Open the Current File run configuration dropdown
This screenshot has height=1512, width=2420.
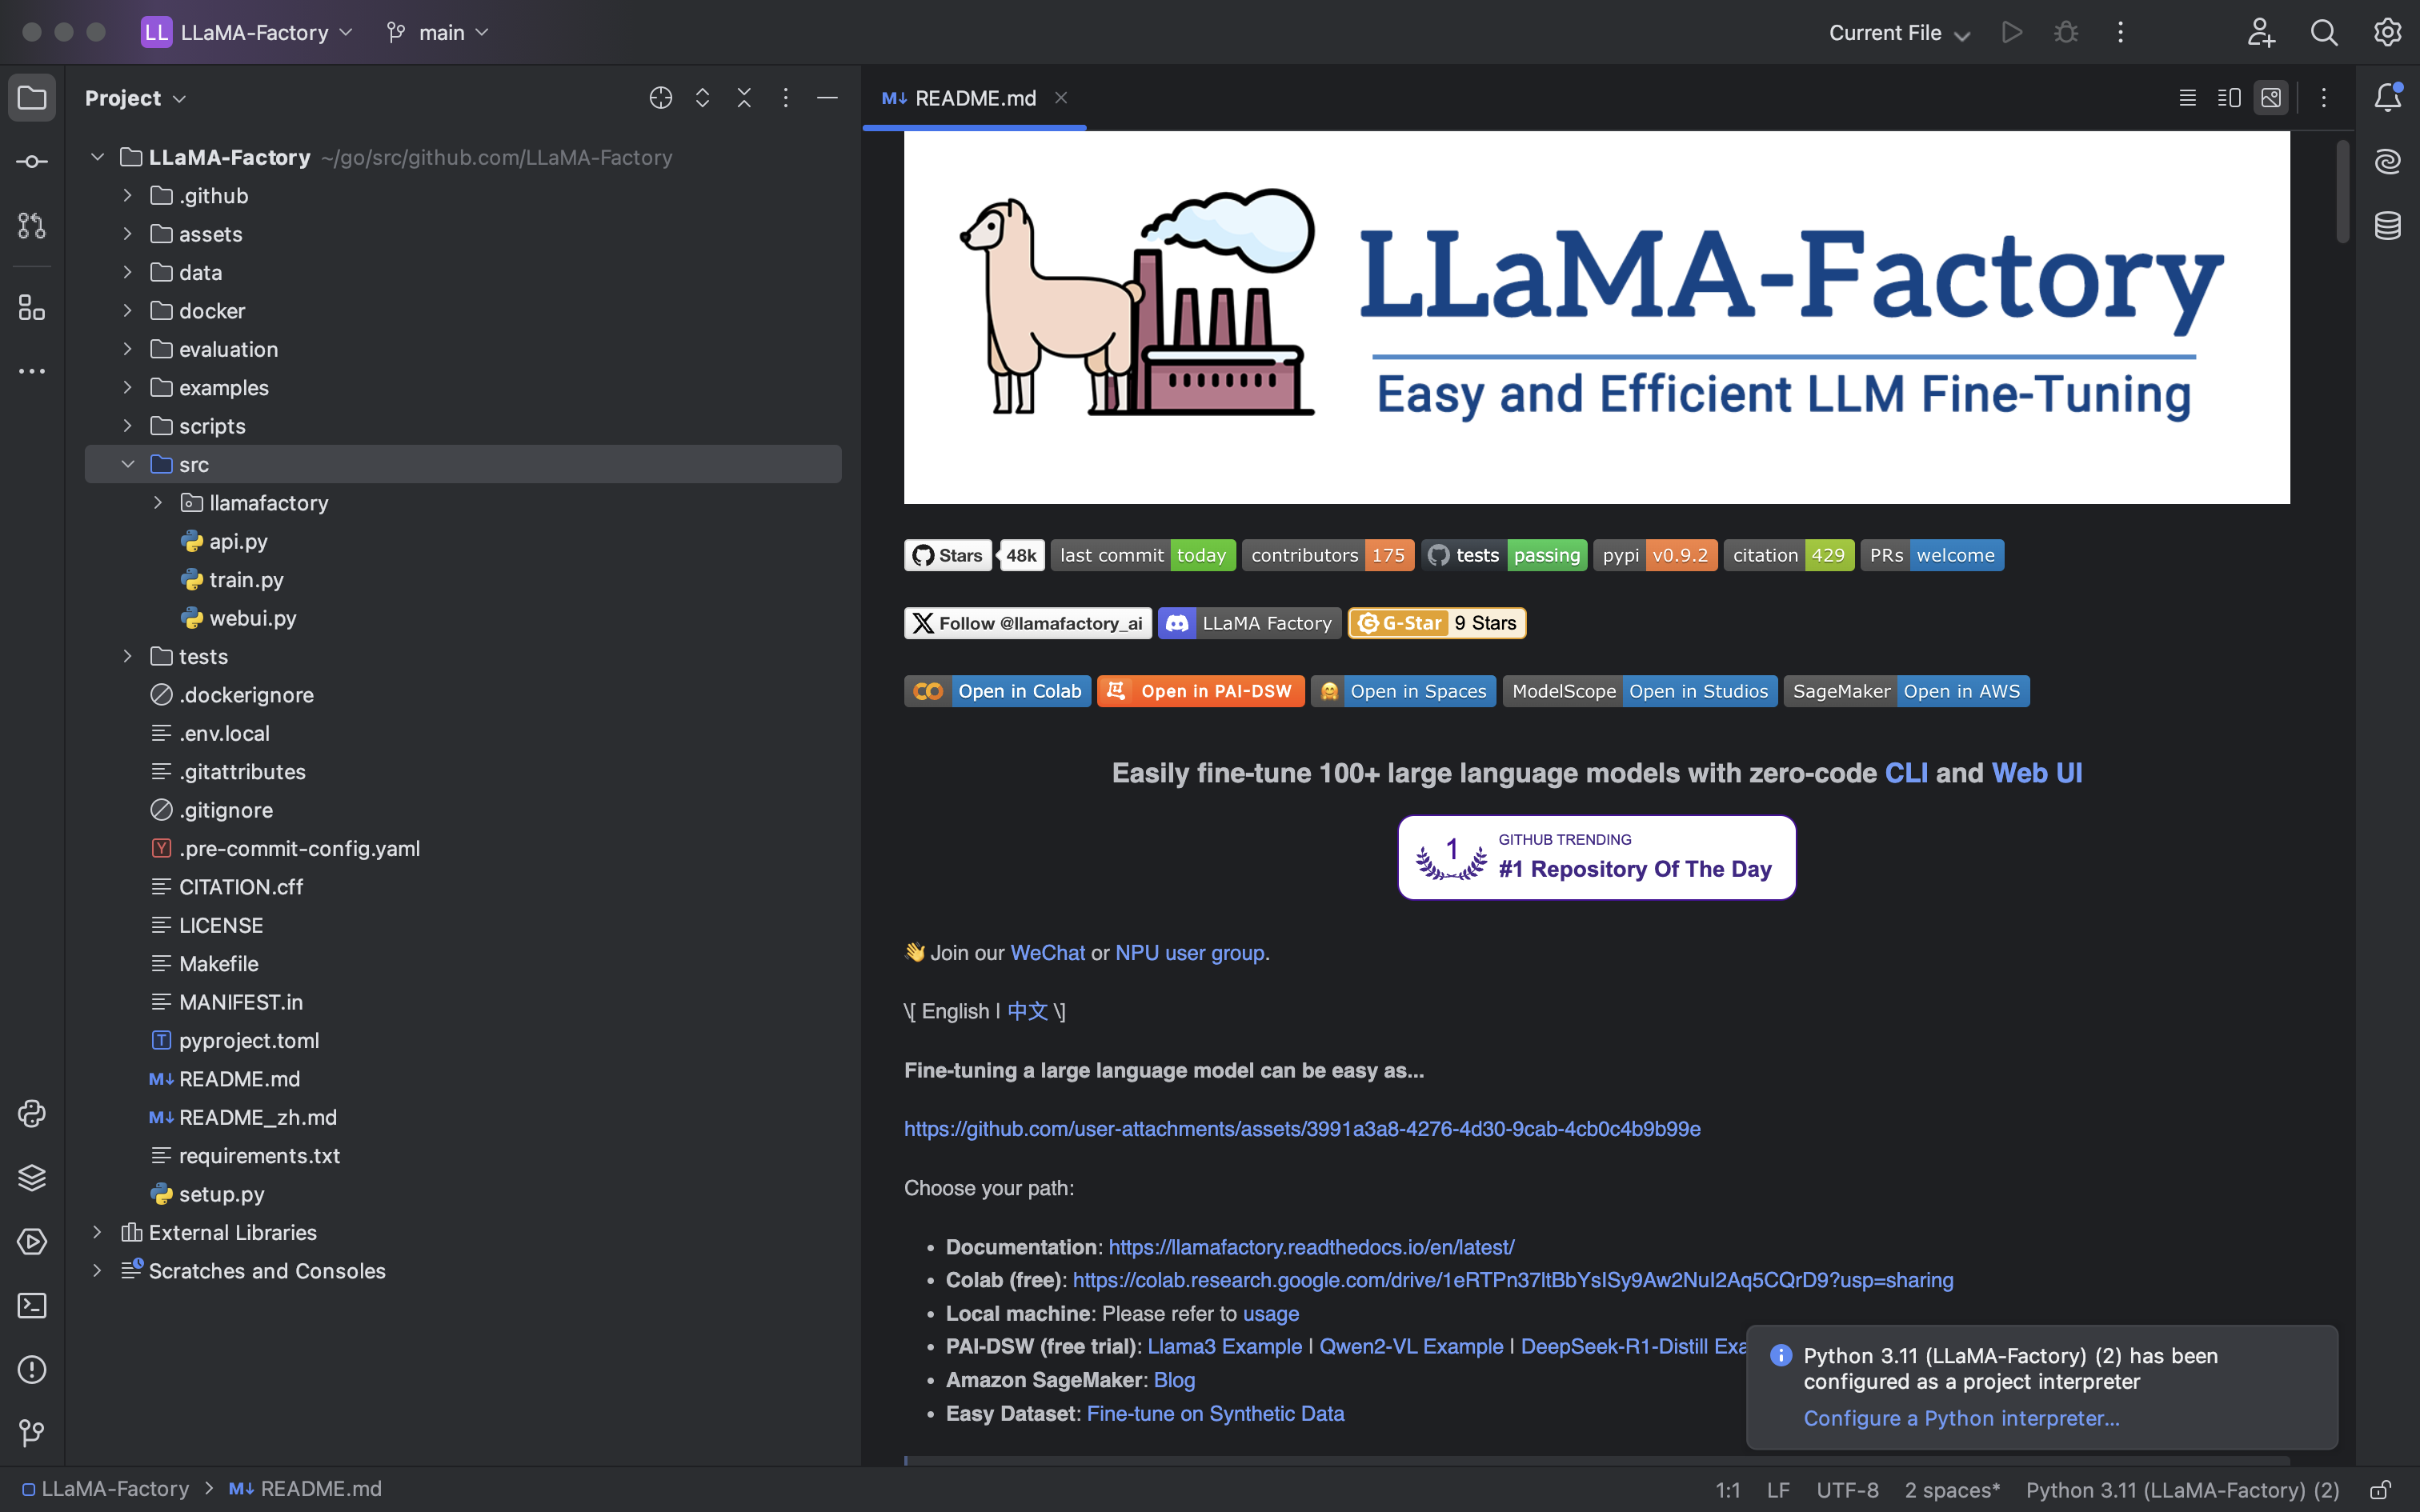[x=1897, y=32]
